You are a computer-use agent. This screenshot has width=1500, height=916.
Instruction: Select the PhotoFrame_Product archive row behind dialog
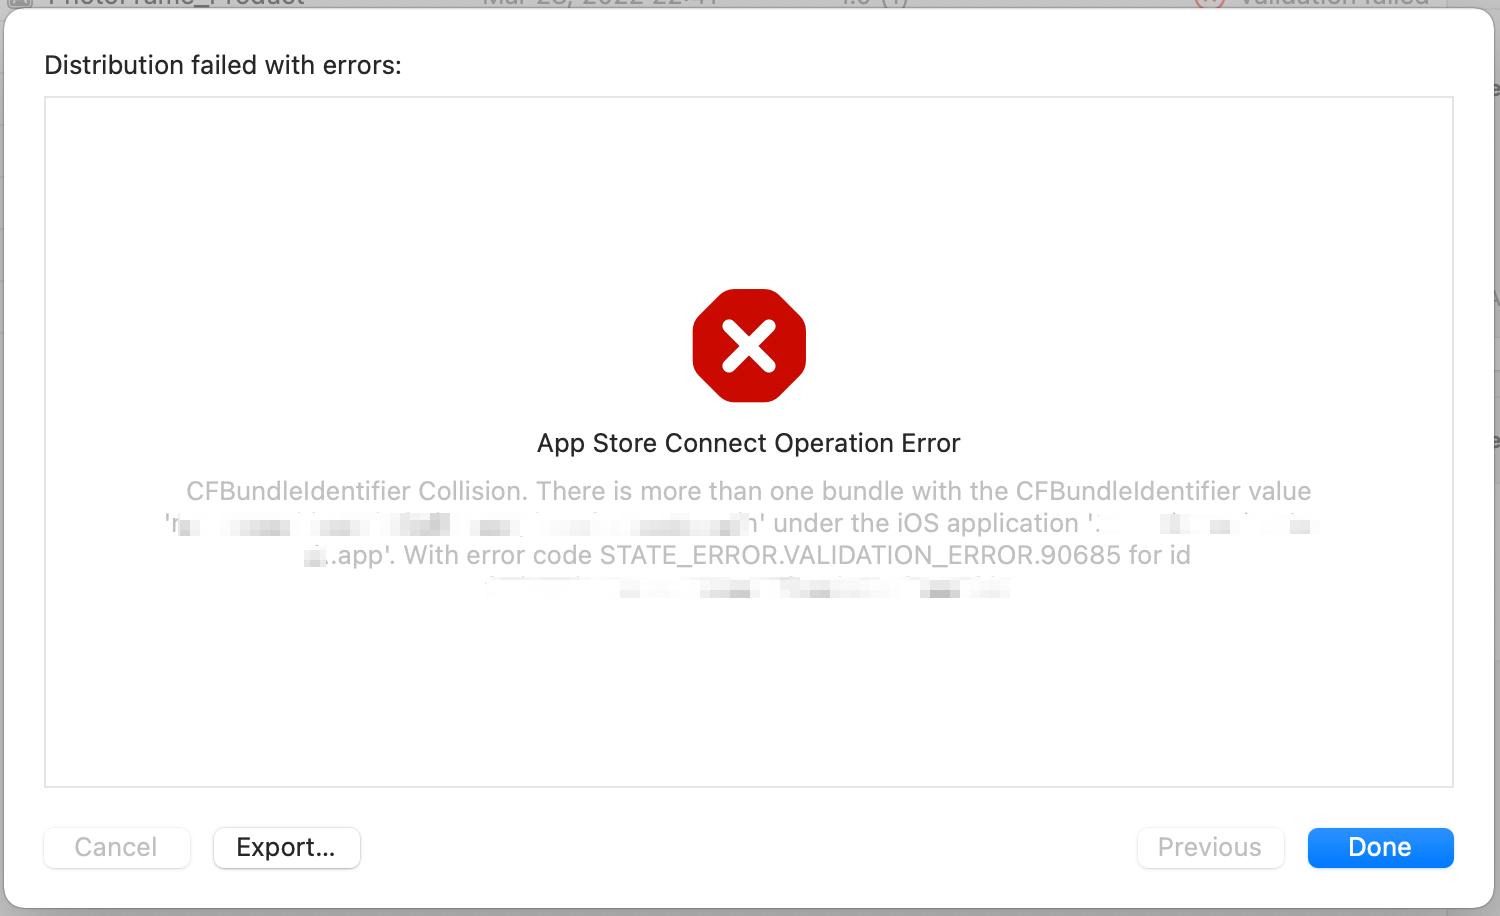pos(176,3)
